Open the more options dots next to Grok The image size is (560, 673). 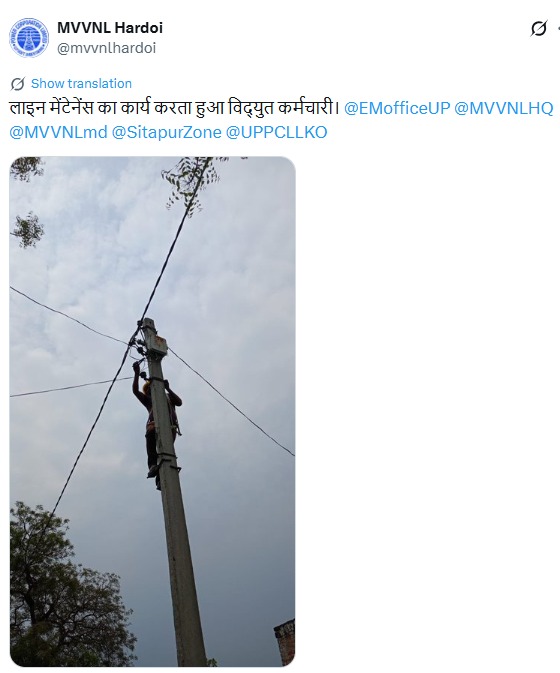coord(558,28)
